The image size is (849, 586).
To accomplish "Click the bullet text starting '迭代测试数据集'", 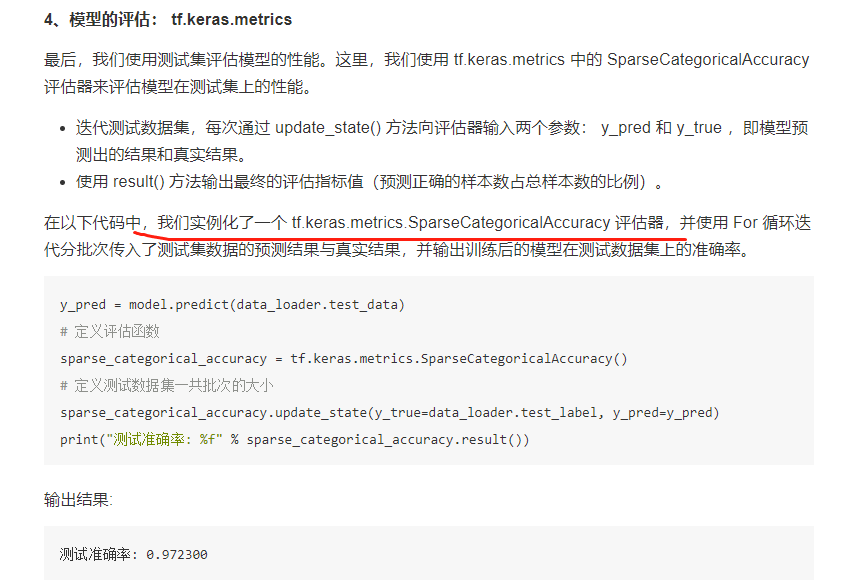I will pyautogui.click(x=442, y=141).
